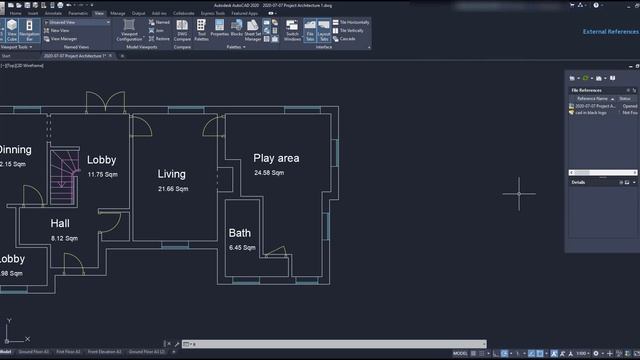Open Viewport Configuration
The width and height of the screenshot is (640, 360).
[129, 30]
